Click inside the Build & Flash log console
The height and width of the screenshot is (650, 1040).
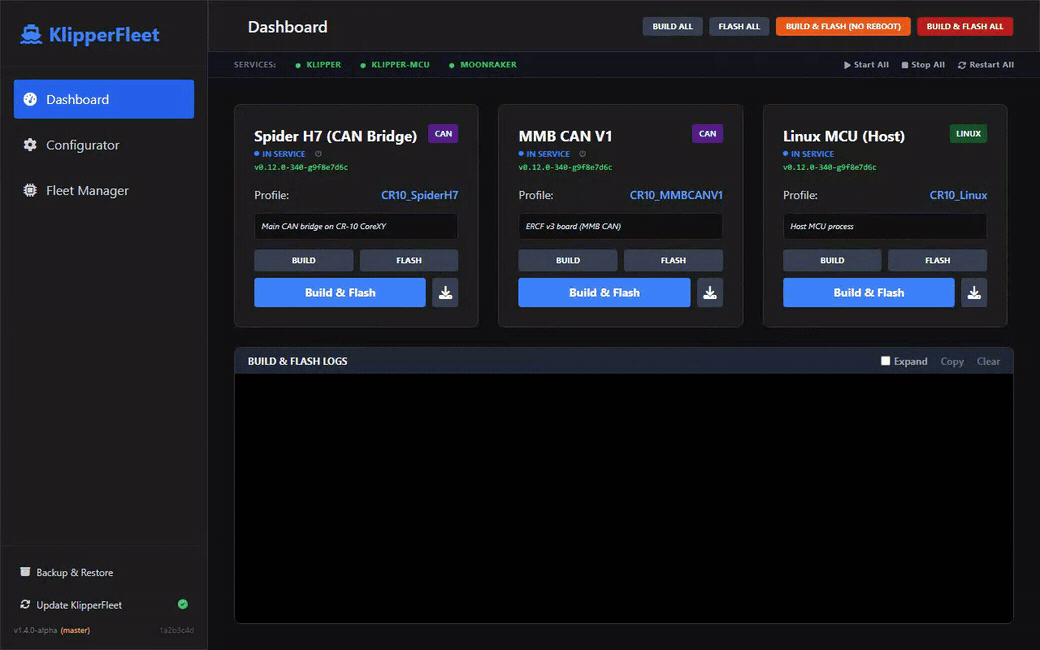[x=623, y=498]
